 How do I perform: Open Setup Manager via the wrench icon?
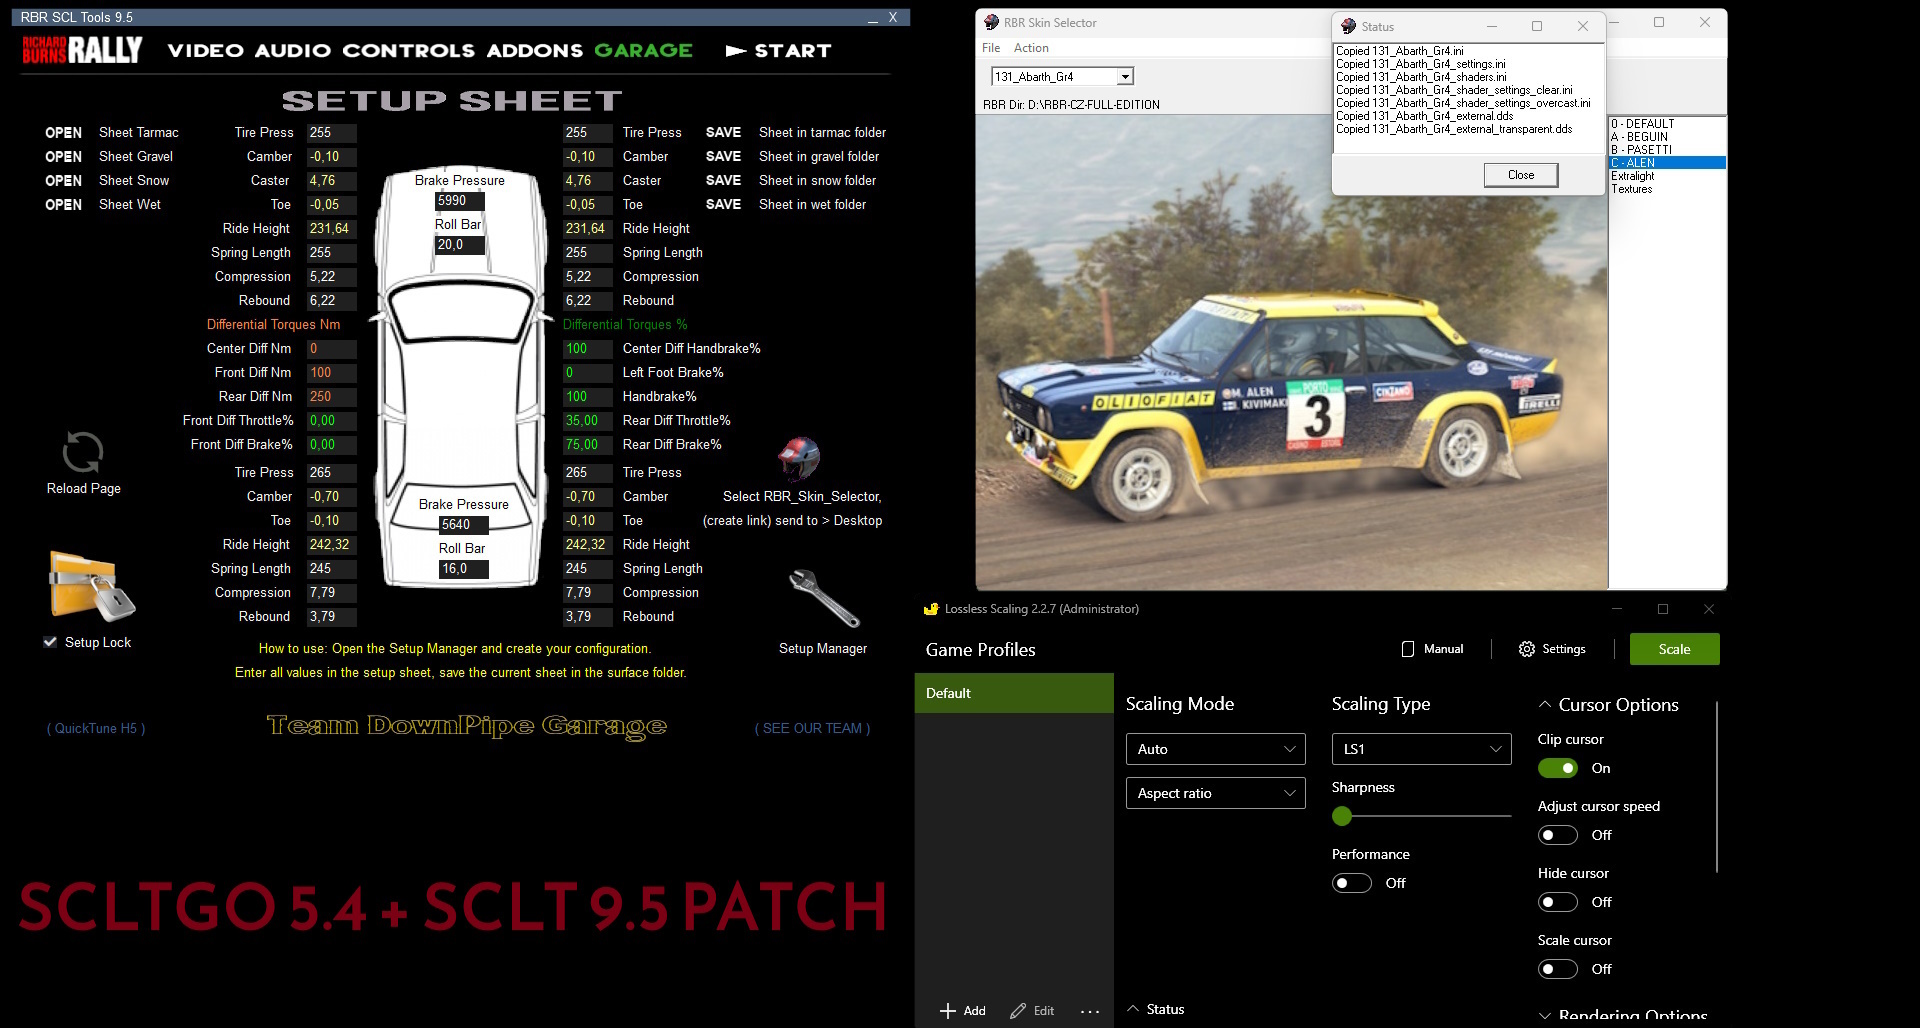coord(824,598)
